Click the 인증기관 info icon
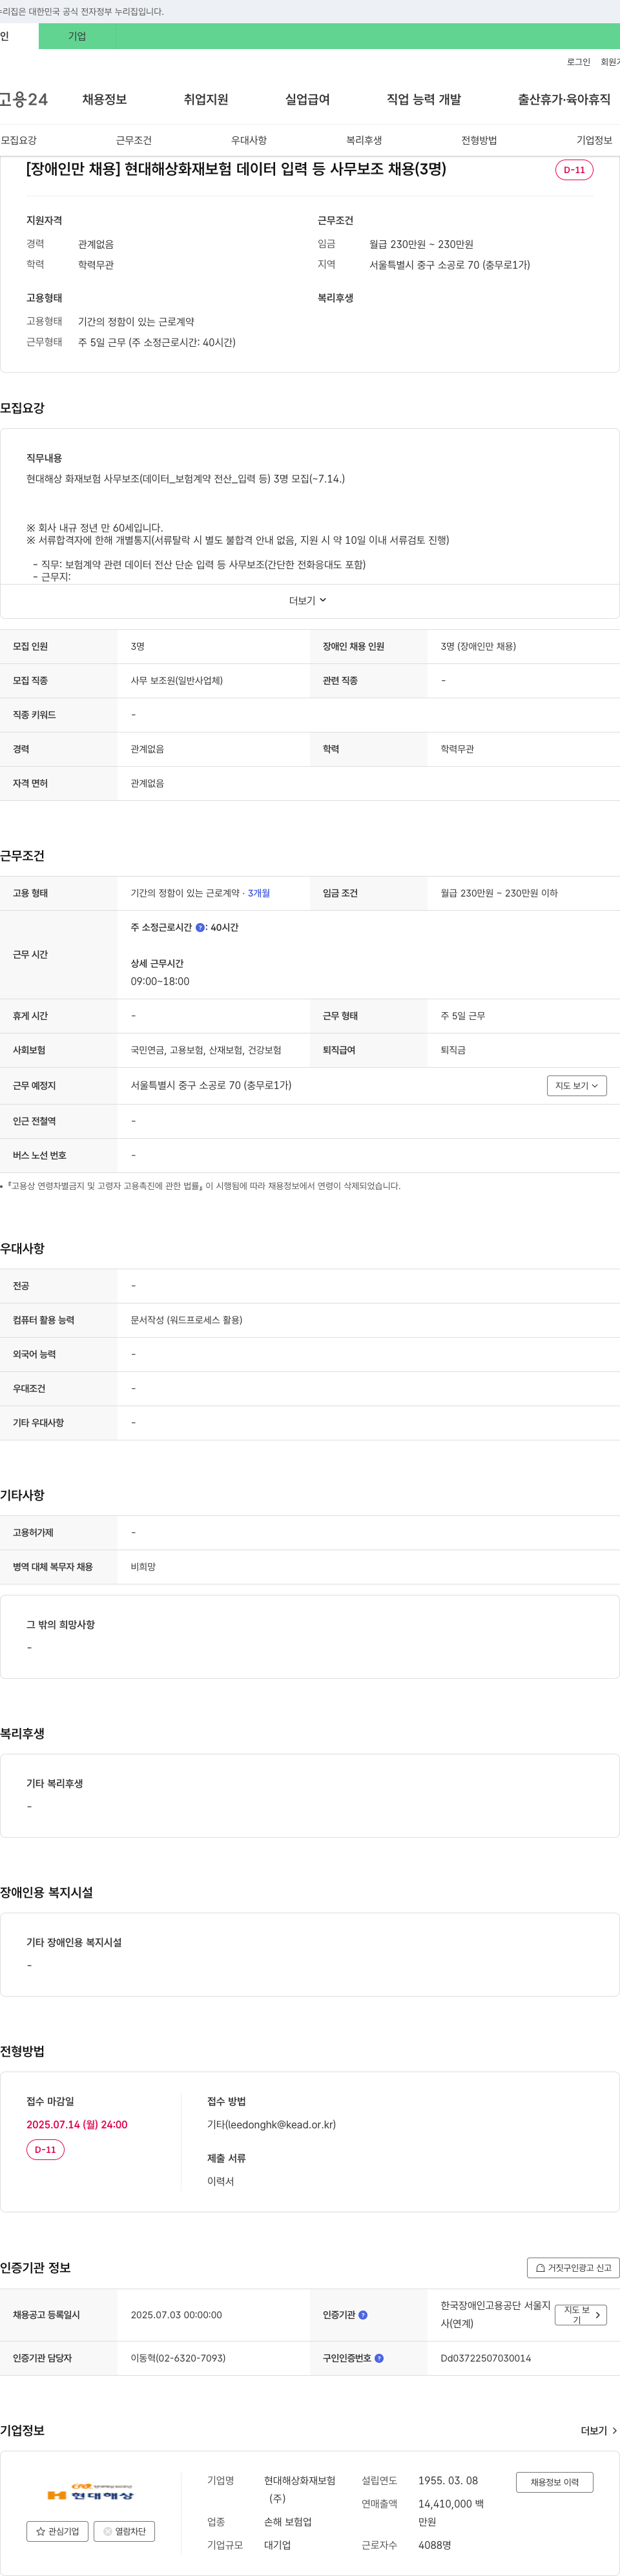Screen dimensions: 620x2576 click(x=363, y=2315)
